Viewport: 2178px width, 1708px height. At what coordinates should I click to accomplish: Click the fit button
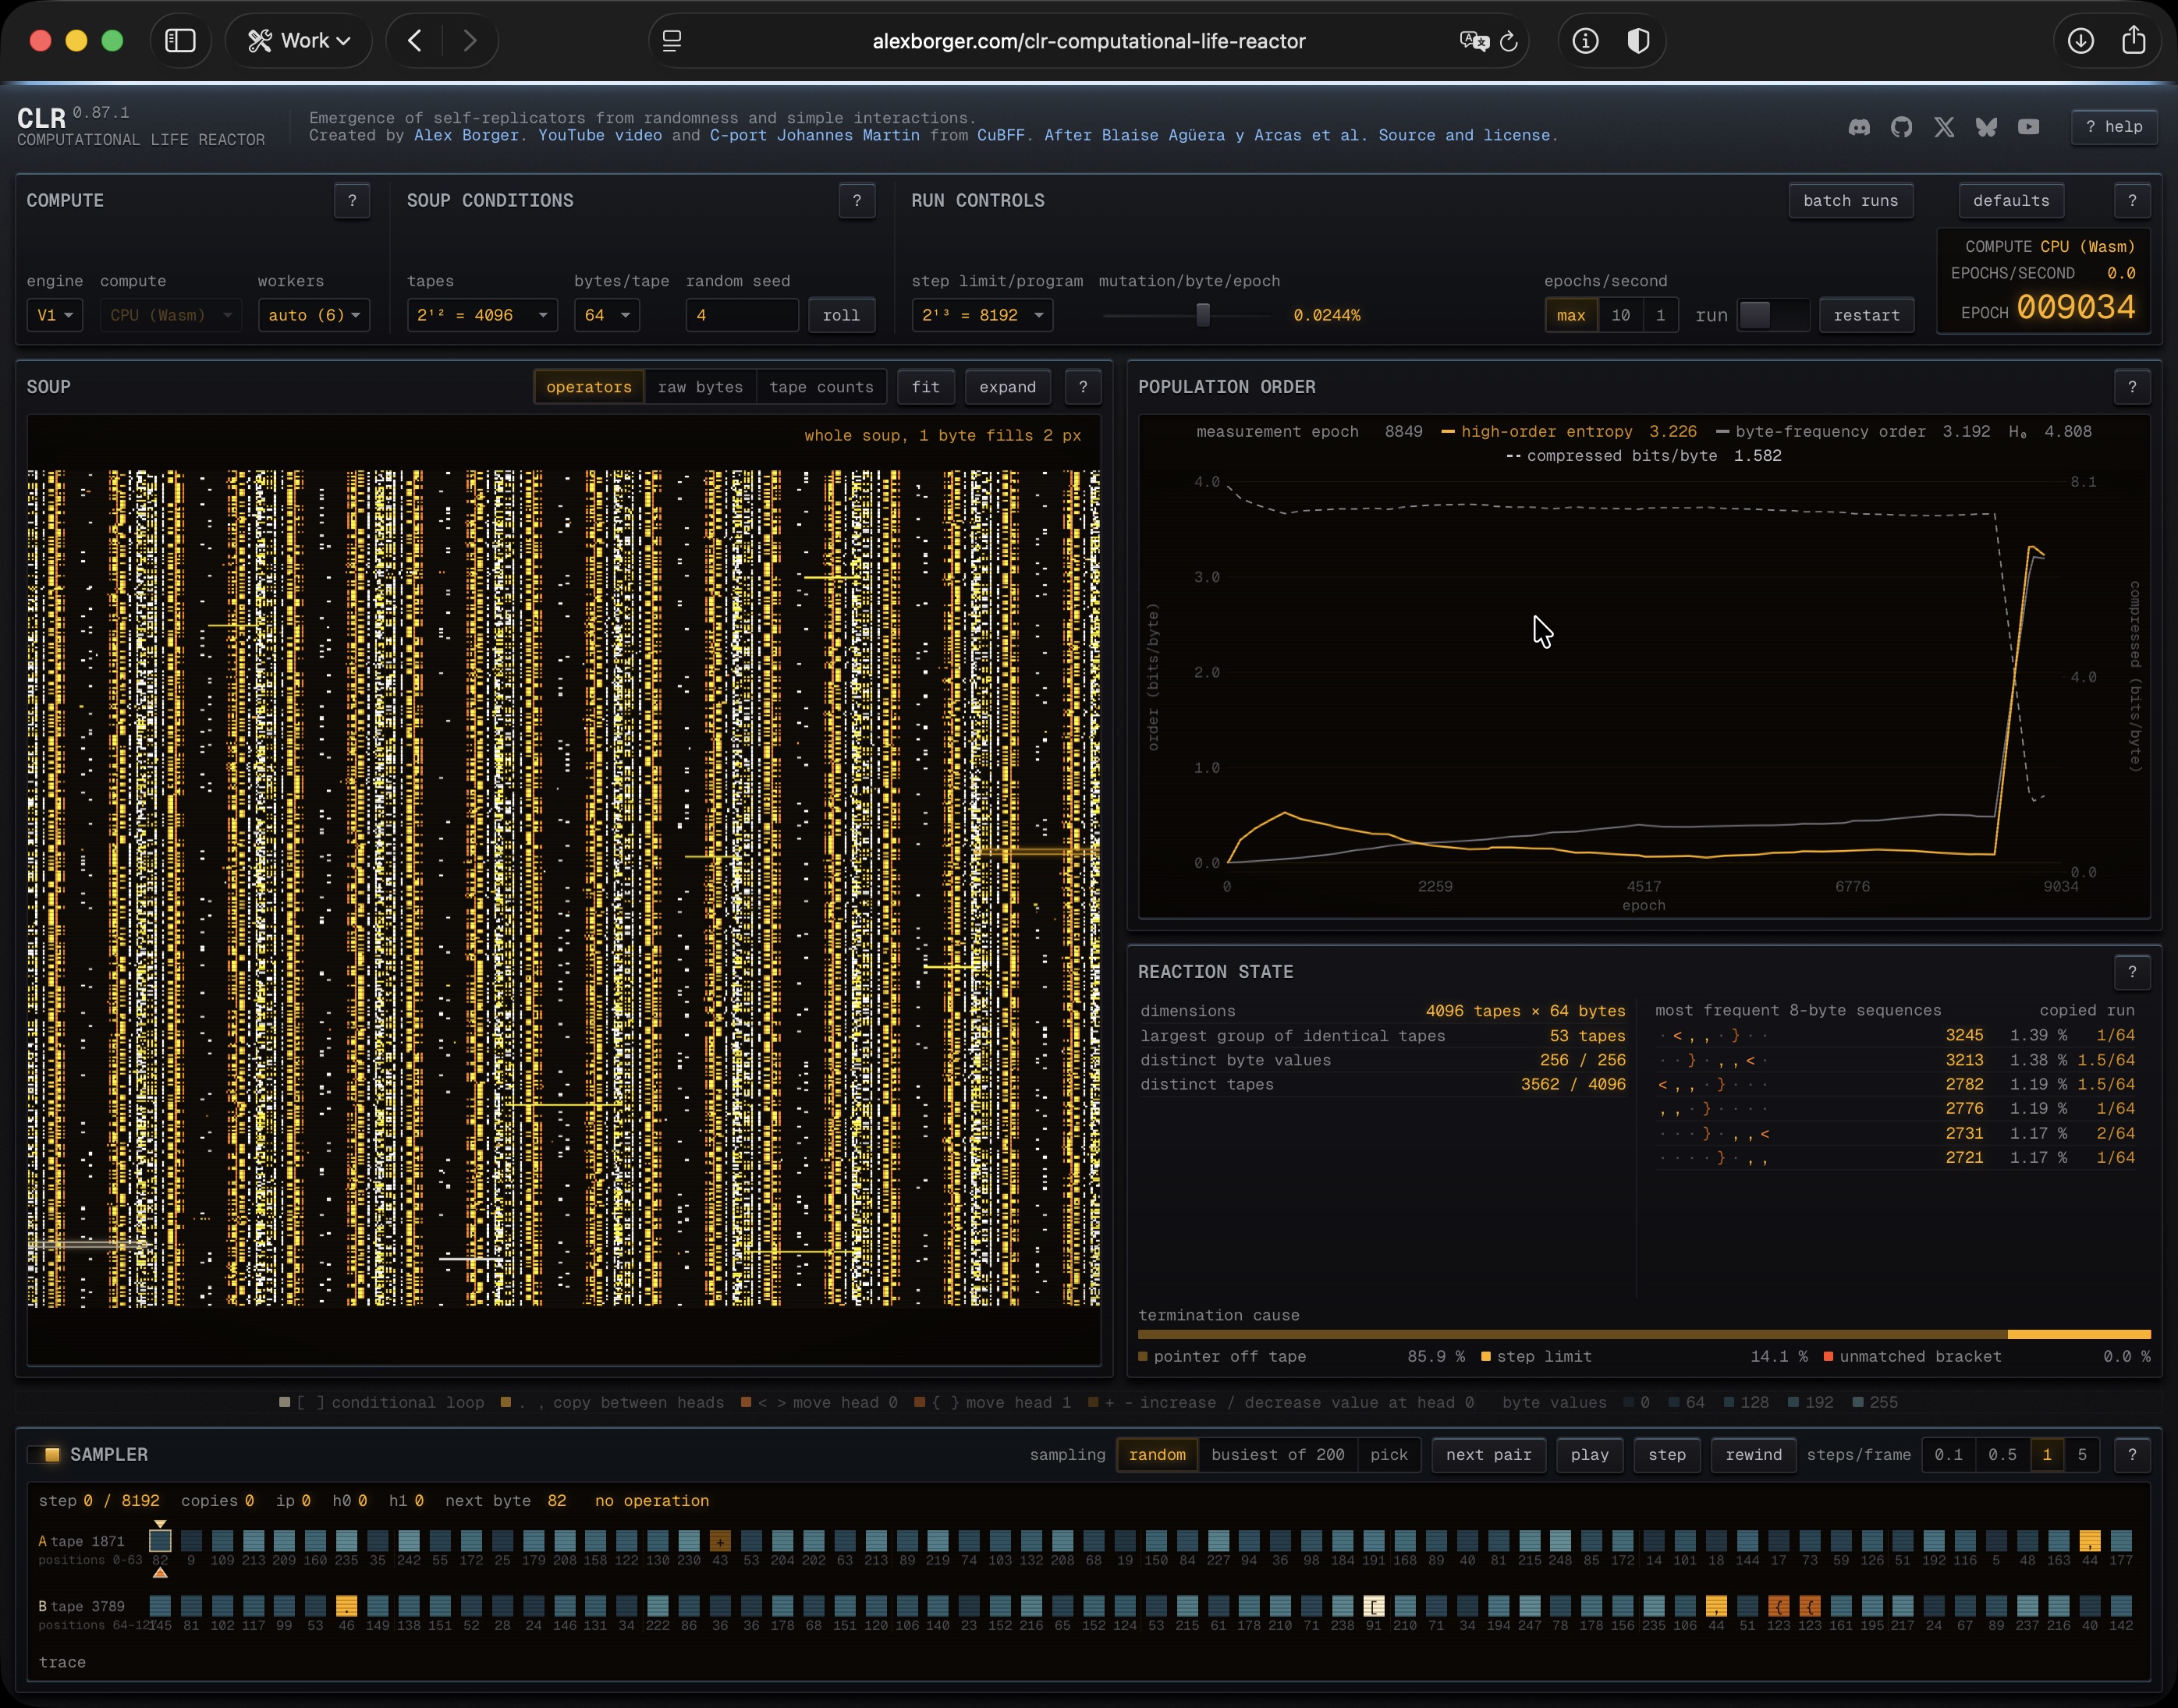[x=926, y=387]
